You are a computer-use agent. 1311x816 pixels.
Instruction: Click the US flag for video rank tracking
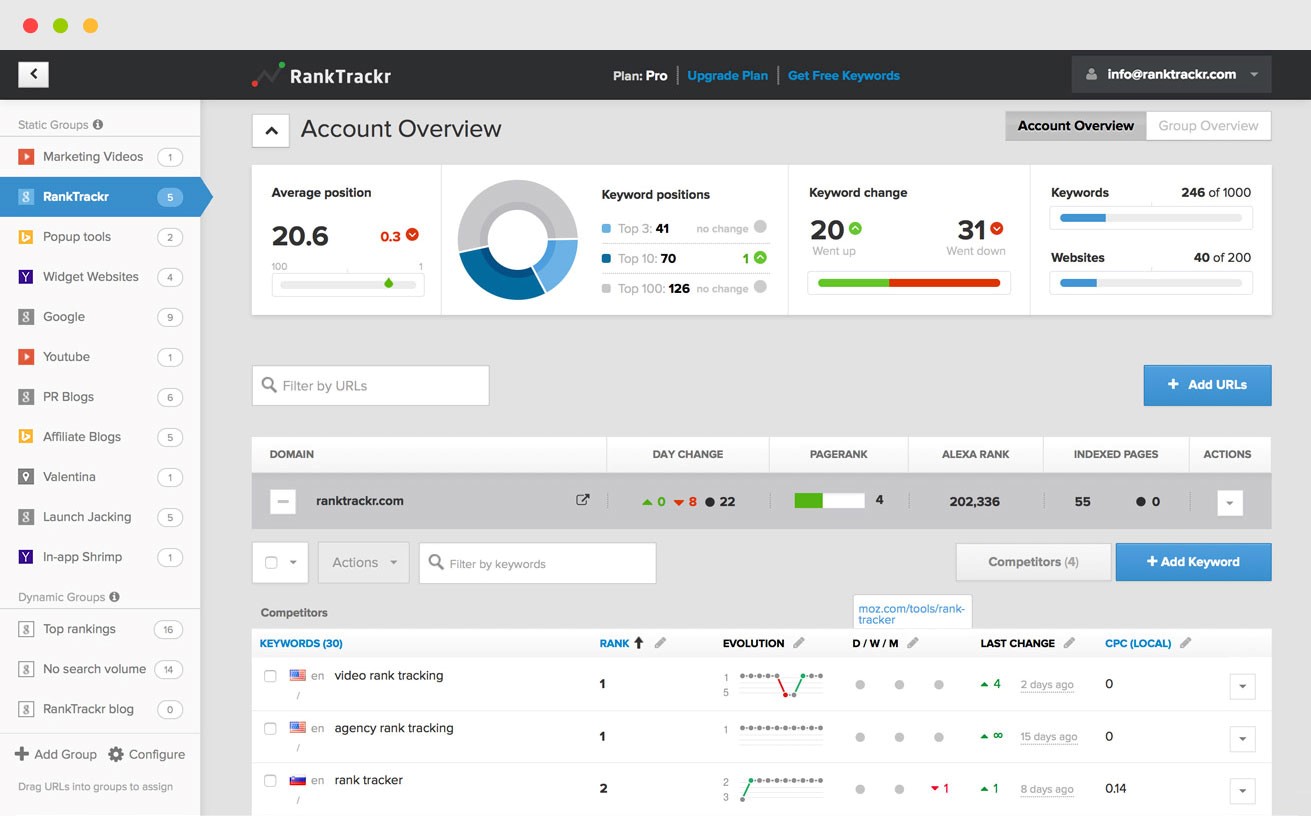(x=297, y=676)
